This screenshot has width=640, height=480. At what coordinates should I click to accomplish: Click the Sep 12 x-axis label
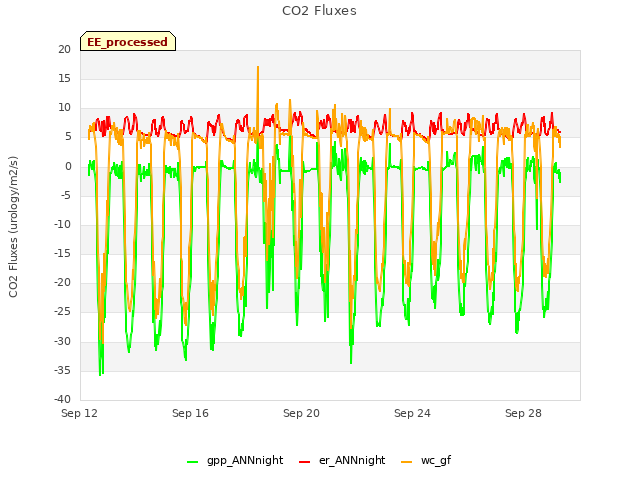coord(79,413)
